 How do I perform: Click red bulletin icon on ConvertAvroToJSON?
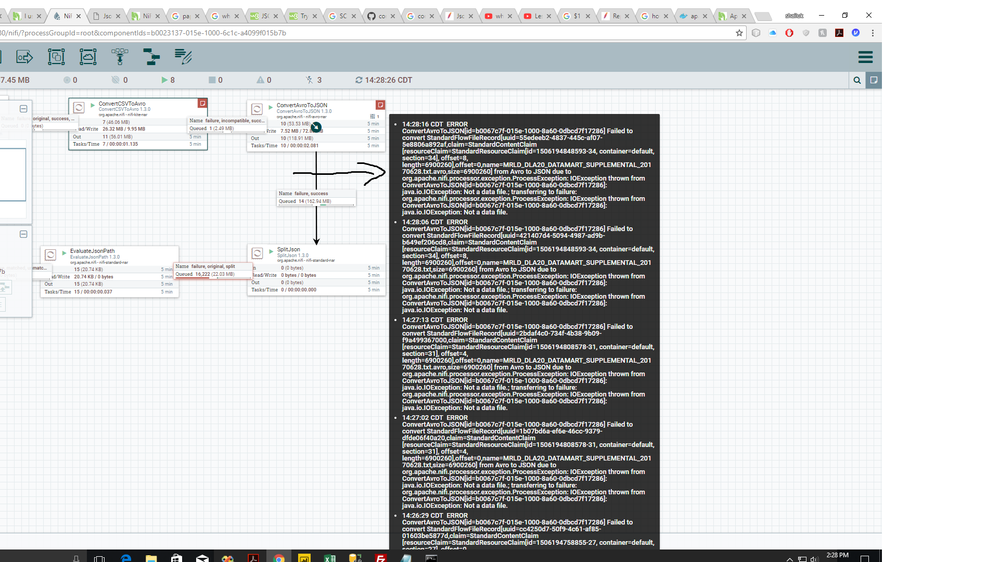380,104
